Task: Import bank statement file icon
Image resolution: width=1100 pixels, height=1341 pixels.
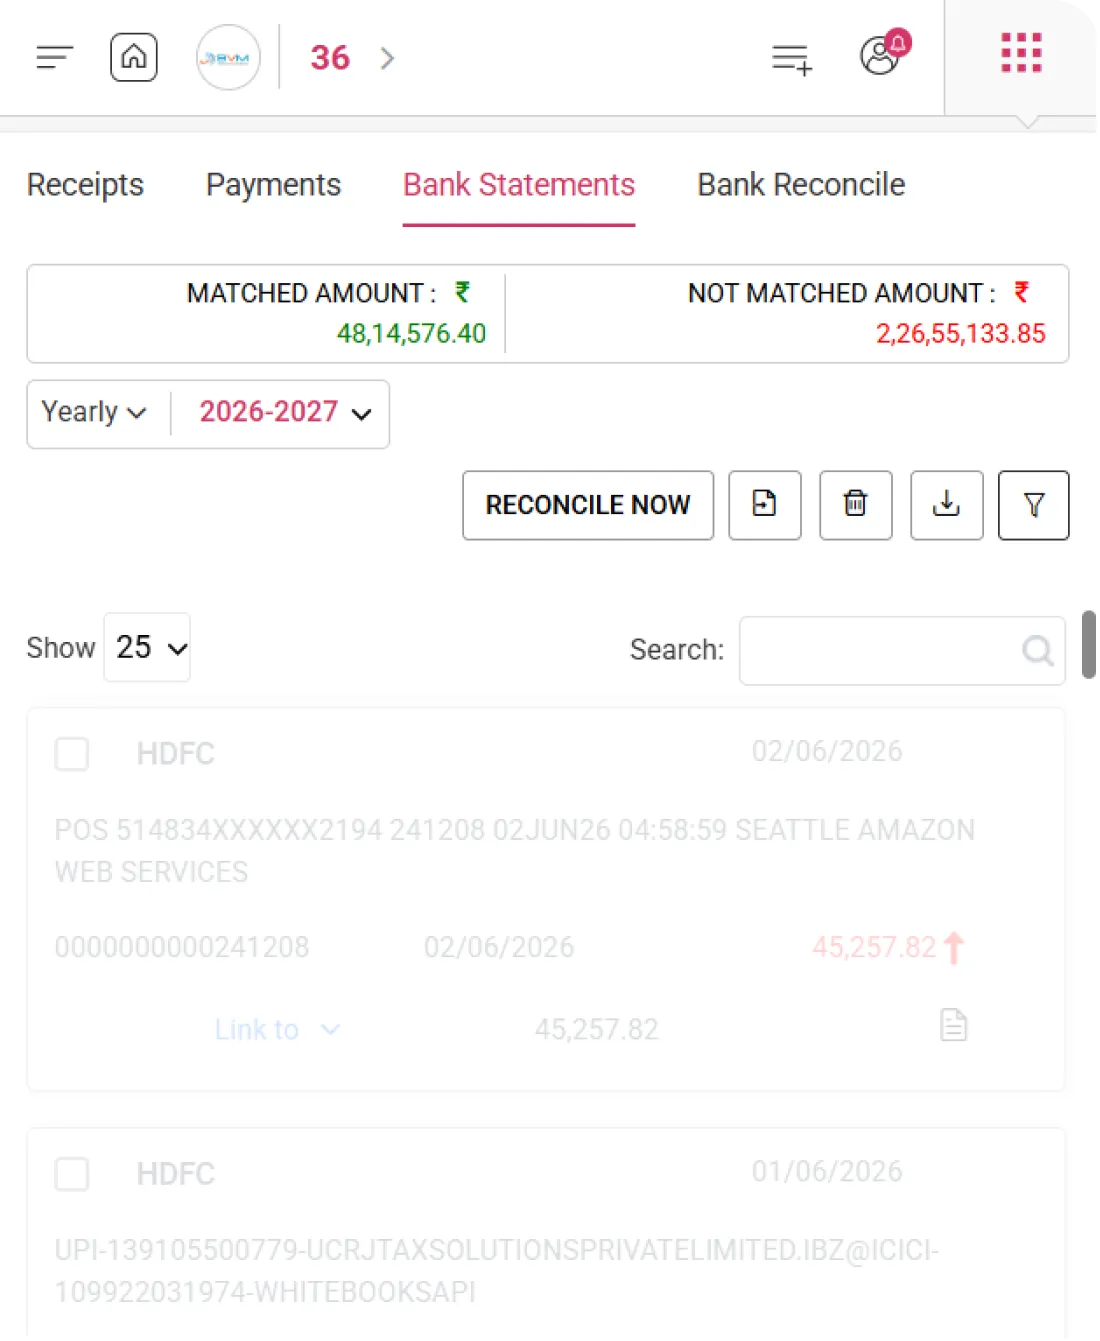Action: (x=765, y=505)
